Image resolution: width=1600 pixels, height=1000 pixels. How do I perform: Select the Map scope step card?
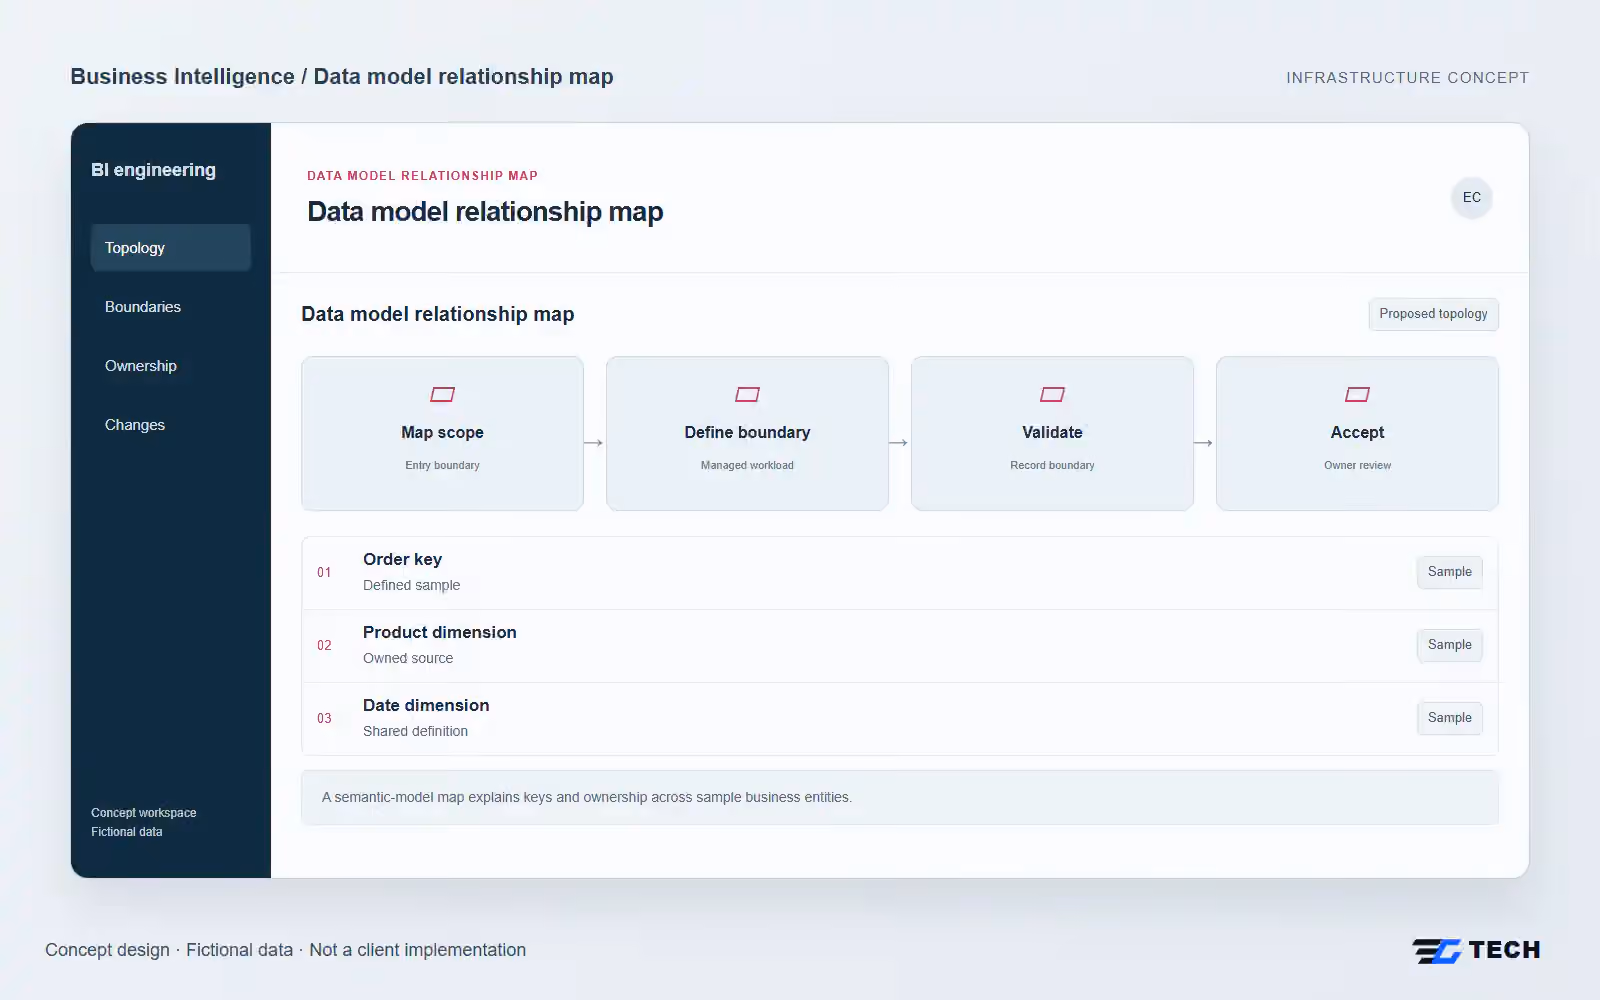(x=442, y=433)
